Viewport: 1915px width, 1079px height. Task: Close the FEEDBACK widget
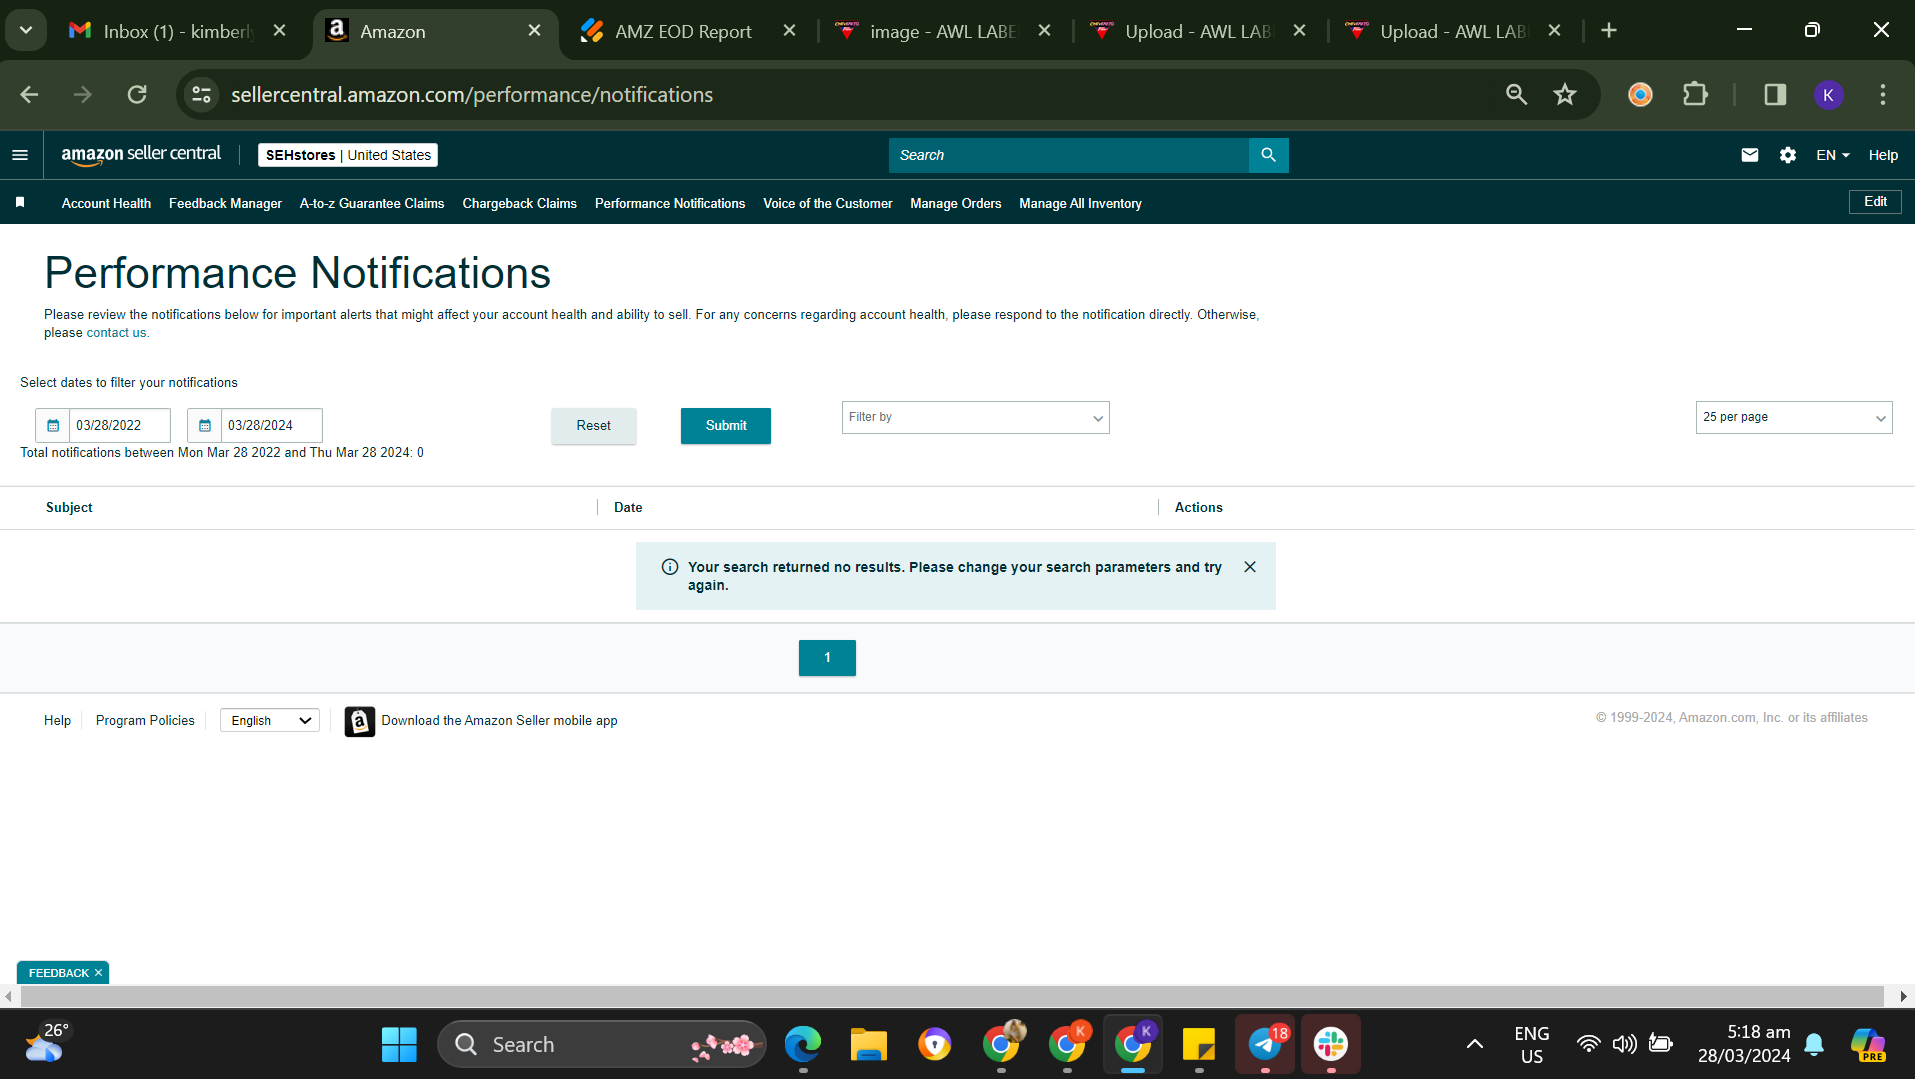point(98,973)
